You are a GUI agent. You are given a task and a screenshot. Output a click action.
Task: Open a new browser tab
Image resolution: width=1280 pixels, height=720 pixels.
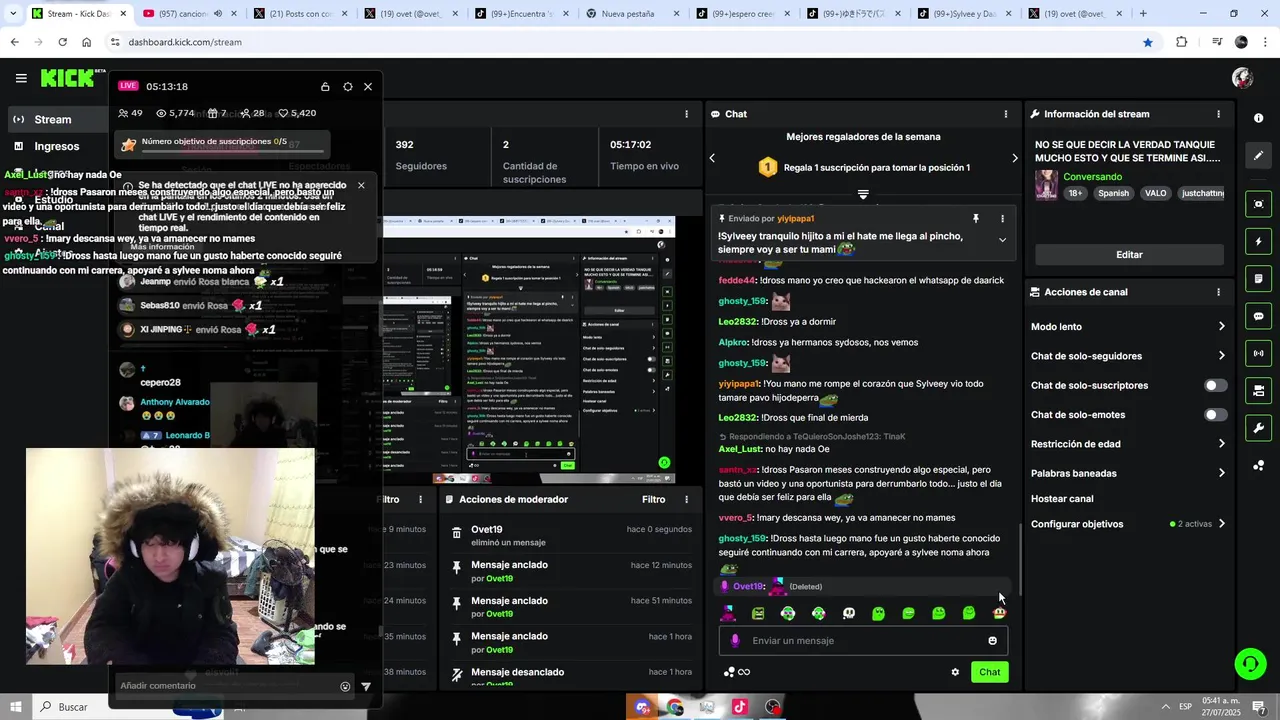tap(1143, 14)
